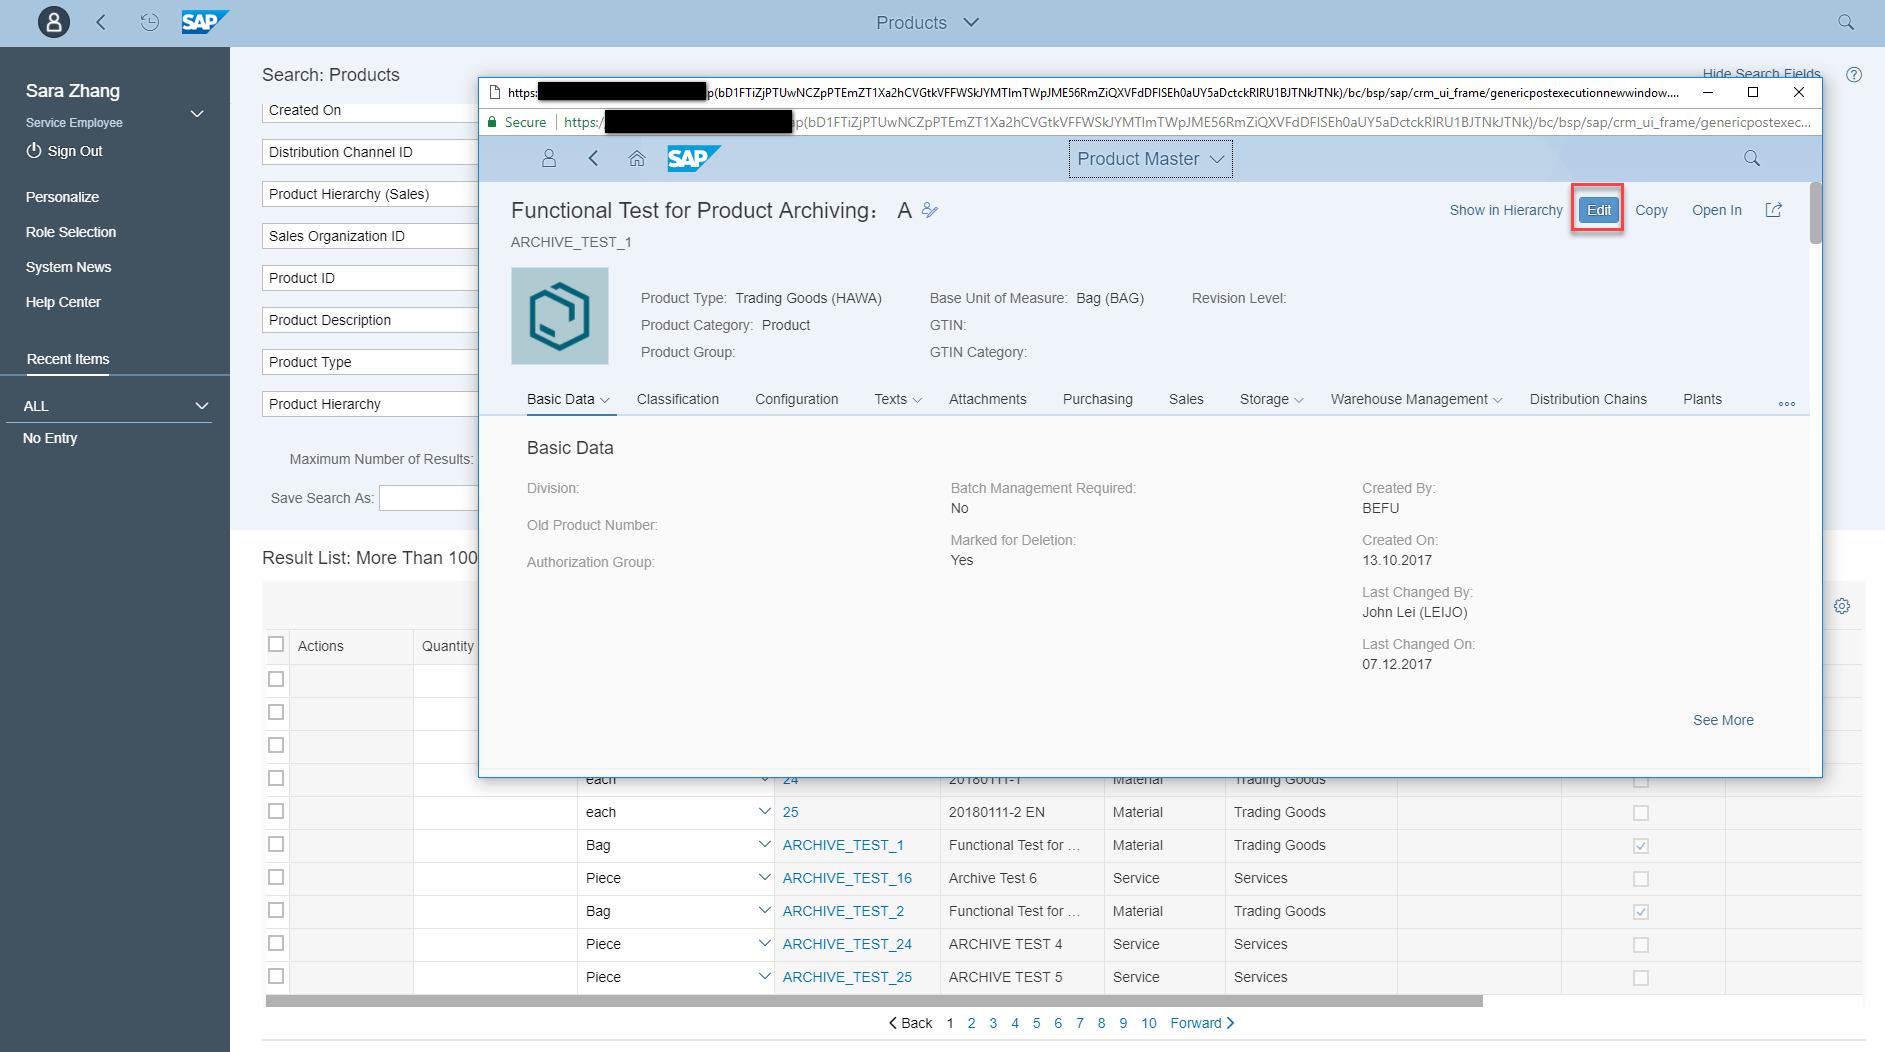Click the horizontal scrollbar under result list
1885x1052 pixels.
click(x=874, y=1000)
